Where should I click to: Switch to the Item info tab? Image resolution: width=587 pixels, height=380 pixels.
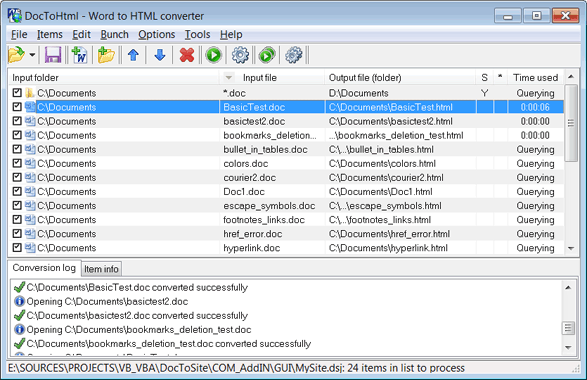click(x=101, y=269)
